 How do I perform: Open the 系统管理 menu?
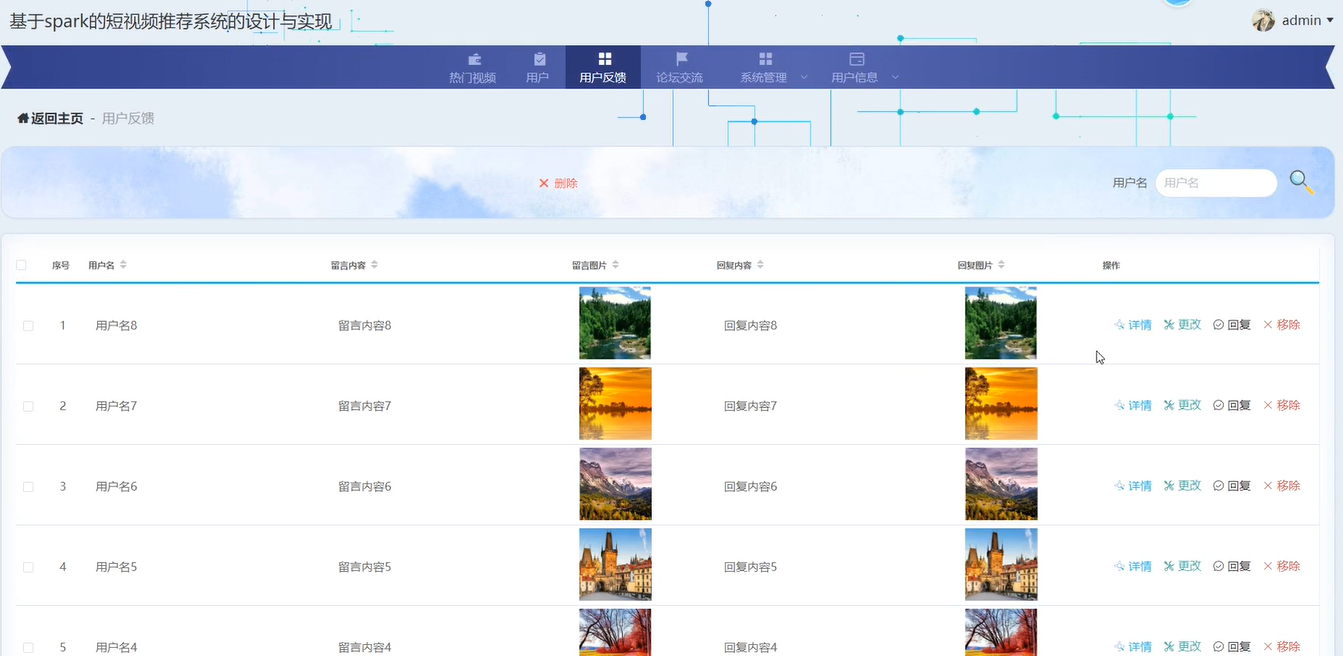pos(764,67)
